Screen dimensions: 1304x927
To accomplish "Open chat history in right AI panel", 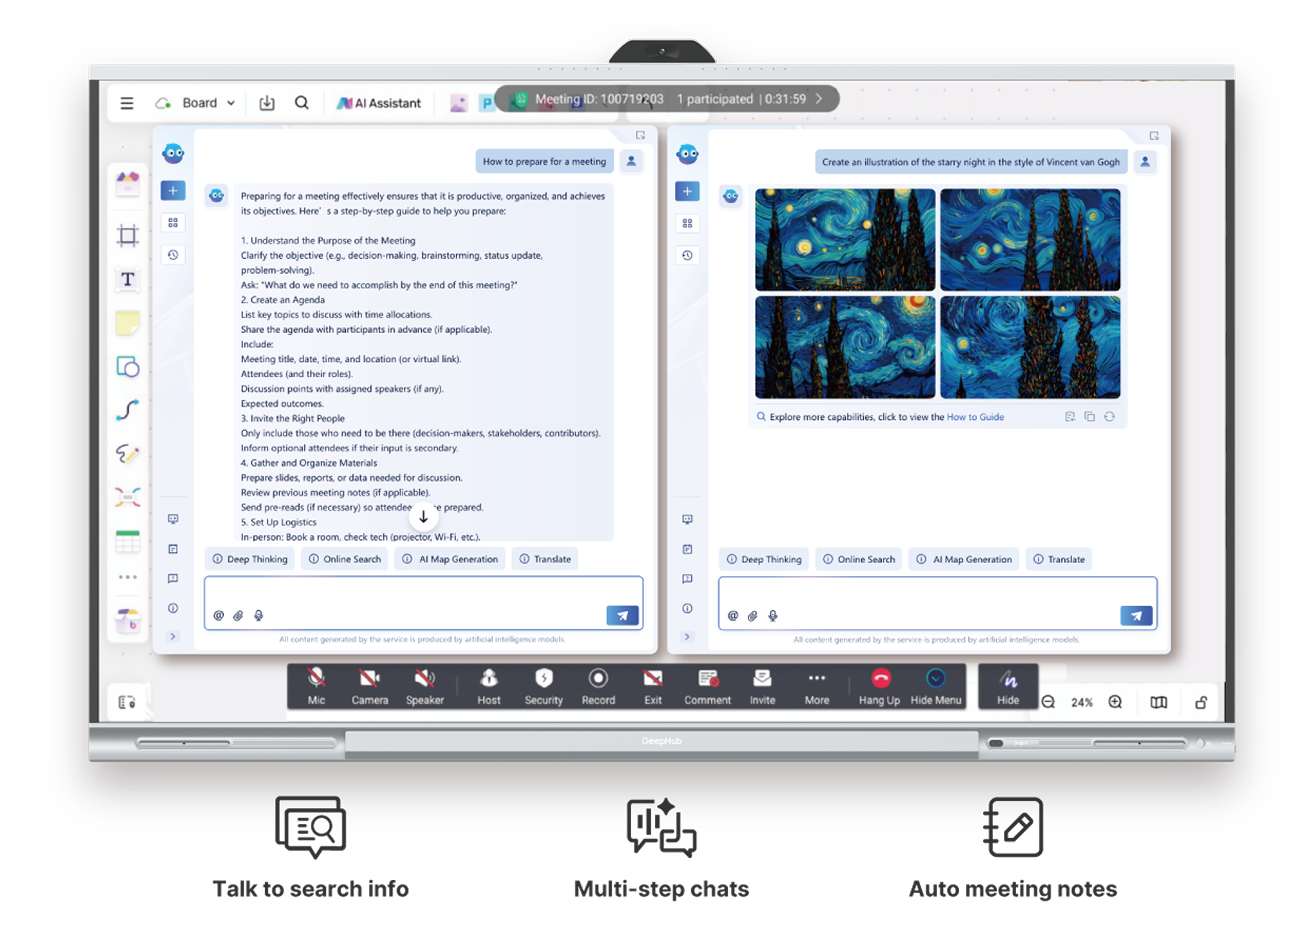I will pyautogui.click(x=687, y=255).
